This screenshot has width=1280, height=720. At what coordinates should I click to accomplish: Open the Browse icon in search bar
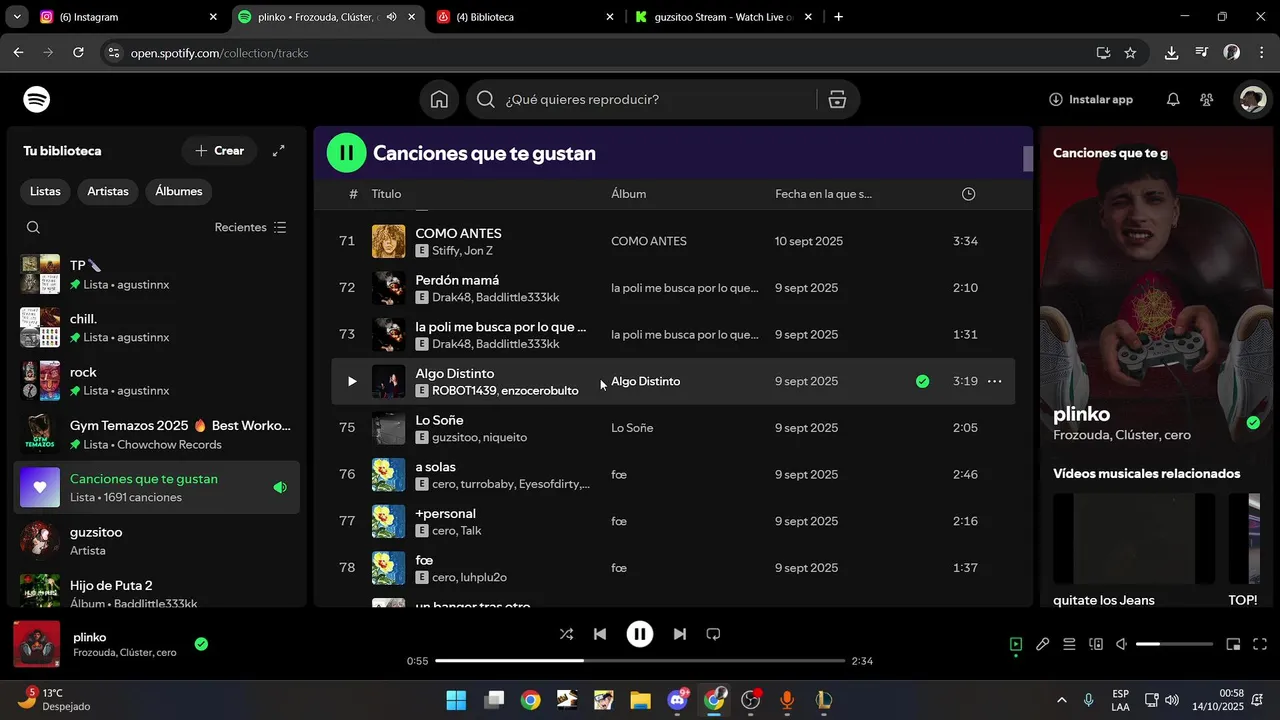tap(837, 99)
